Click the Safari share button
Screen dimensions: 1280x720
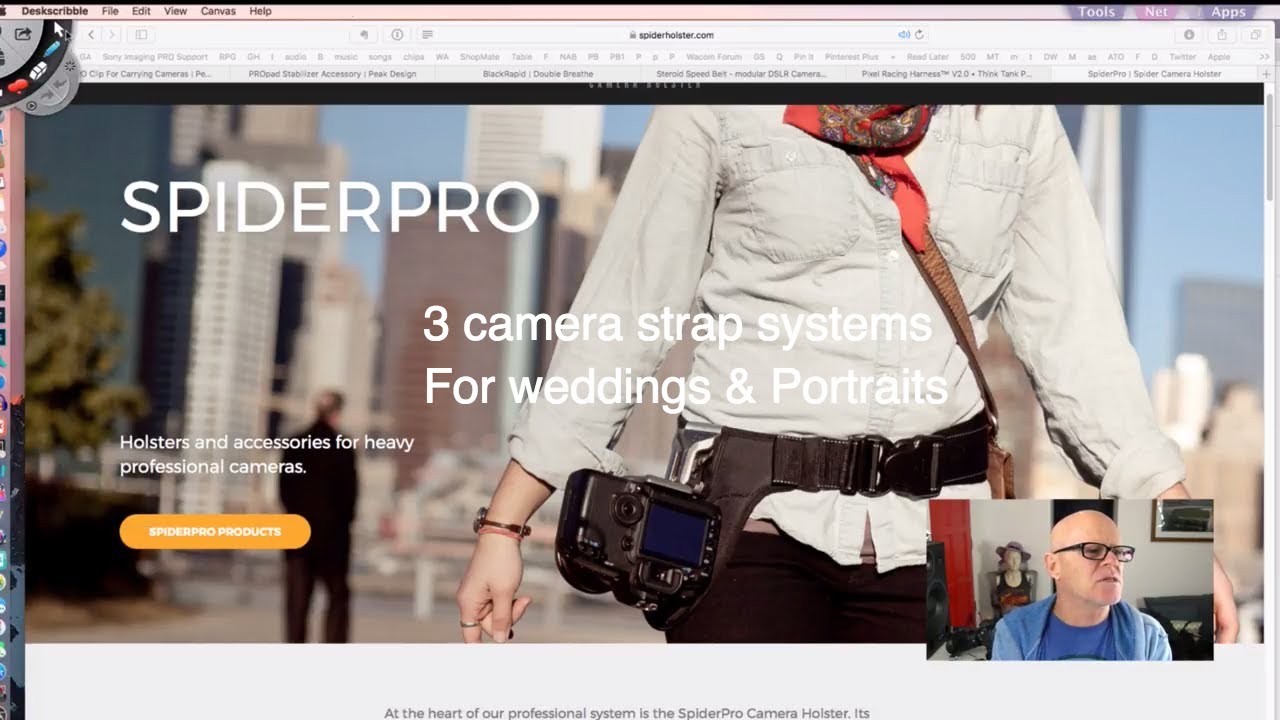[1222, 34]
